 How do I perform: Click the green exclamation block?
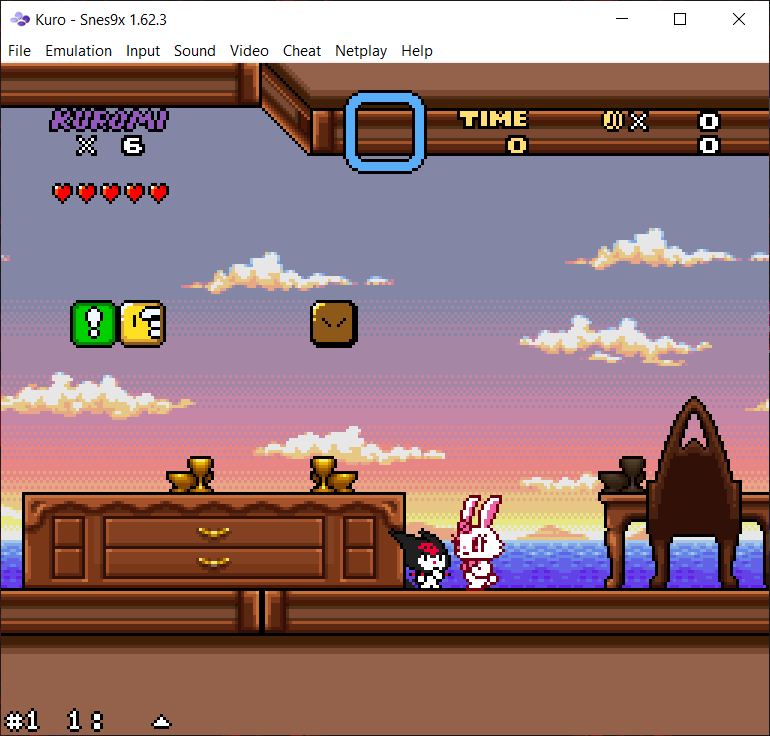94,324
